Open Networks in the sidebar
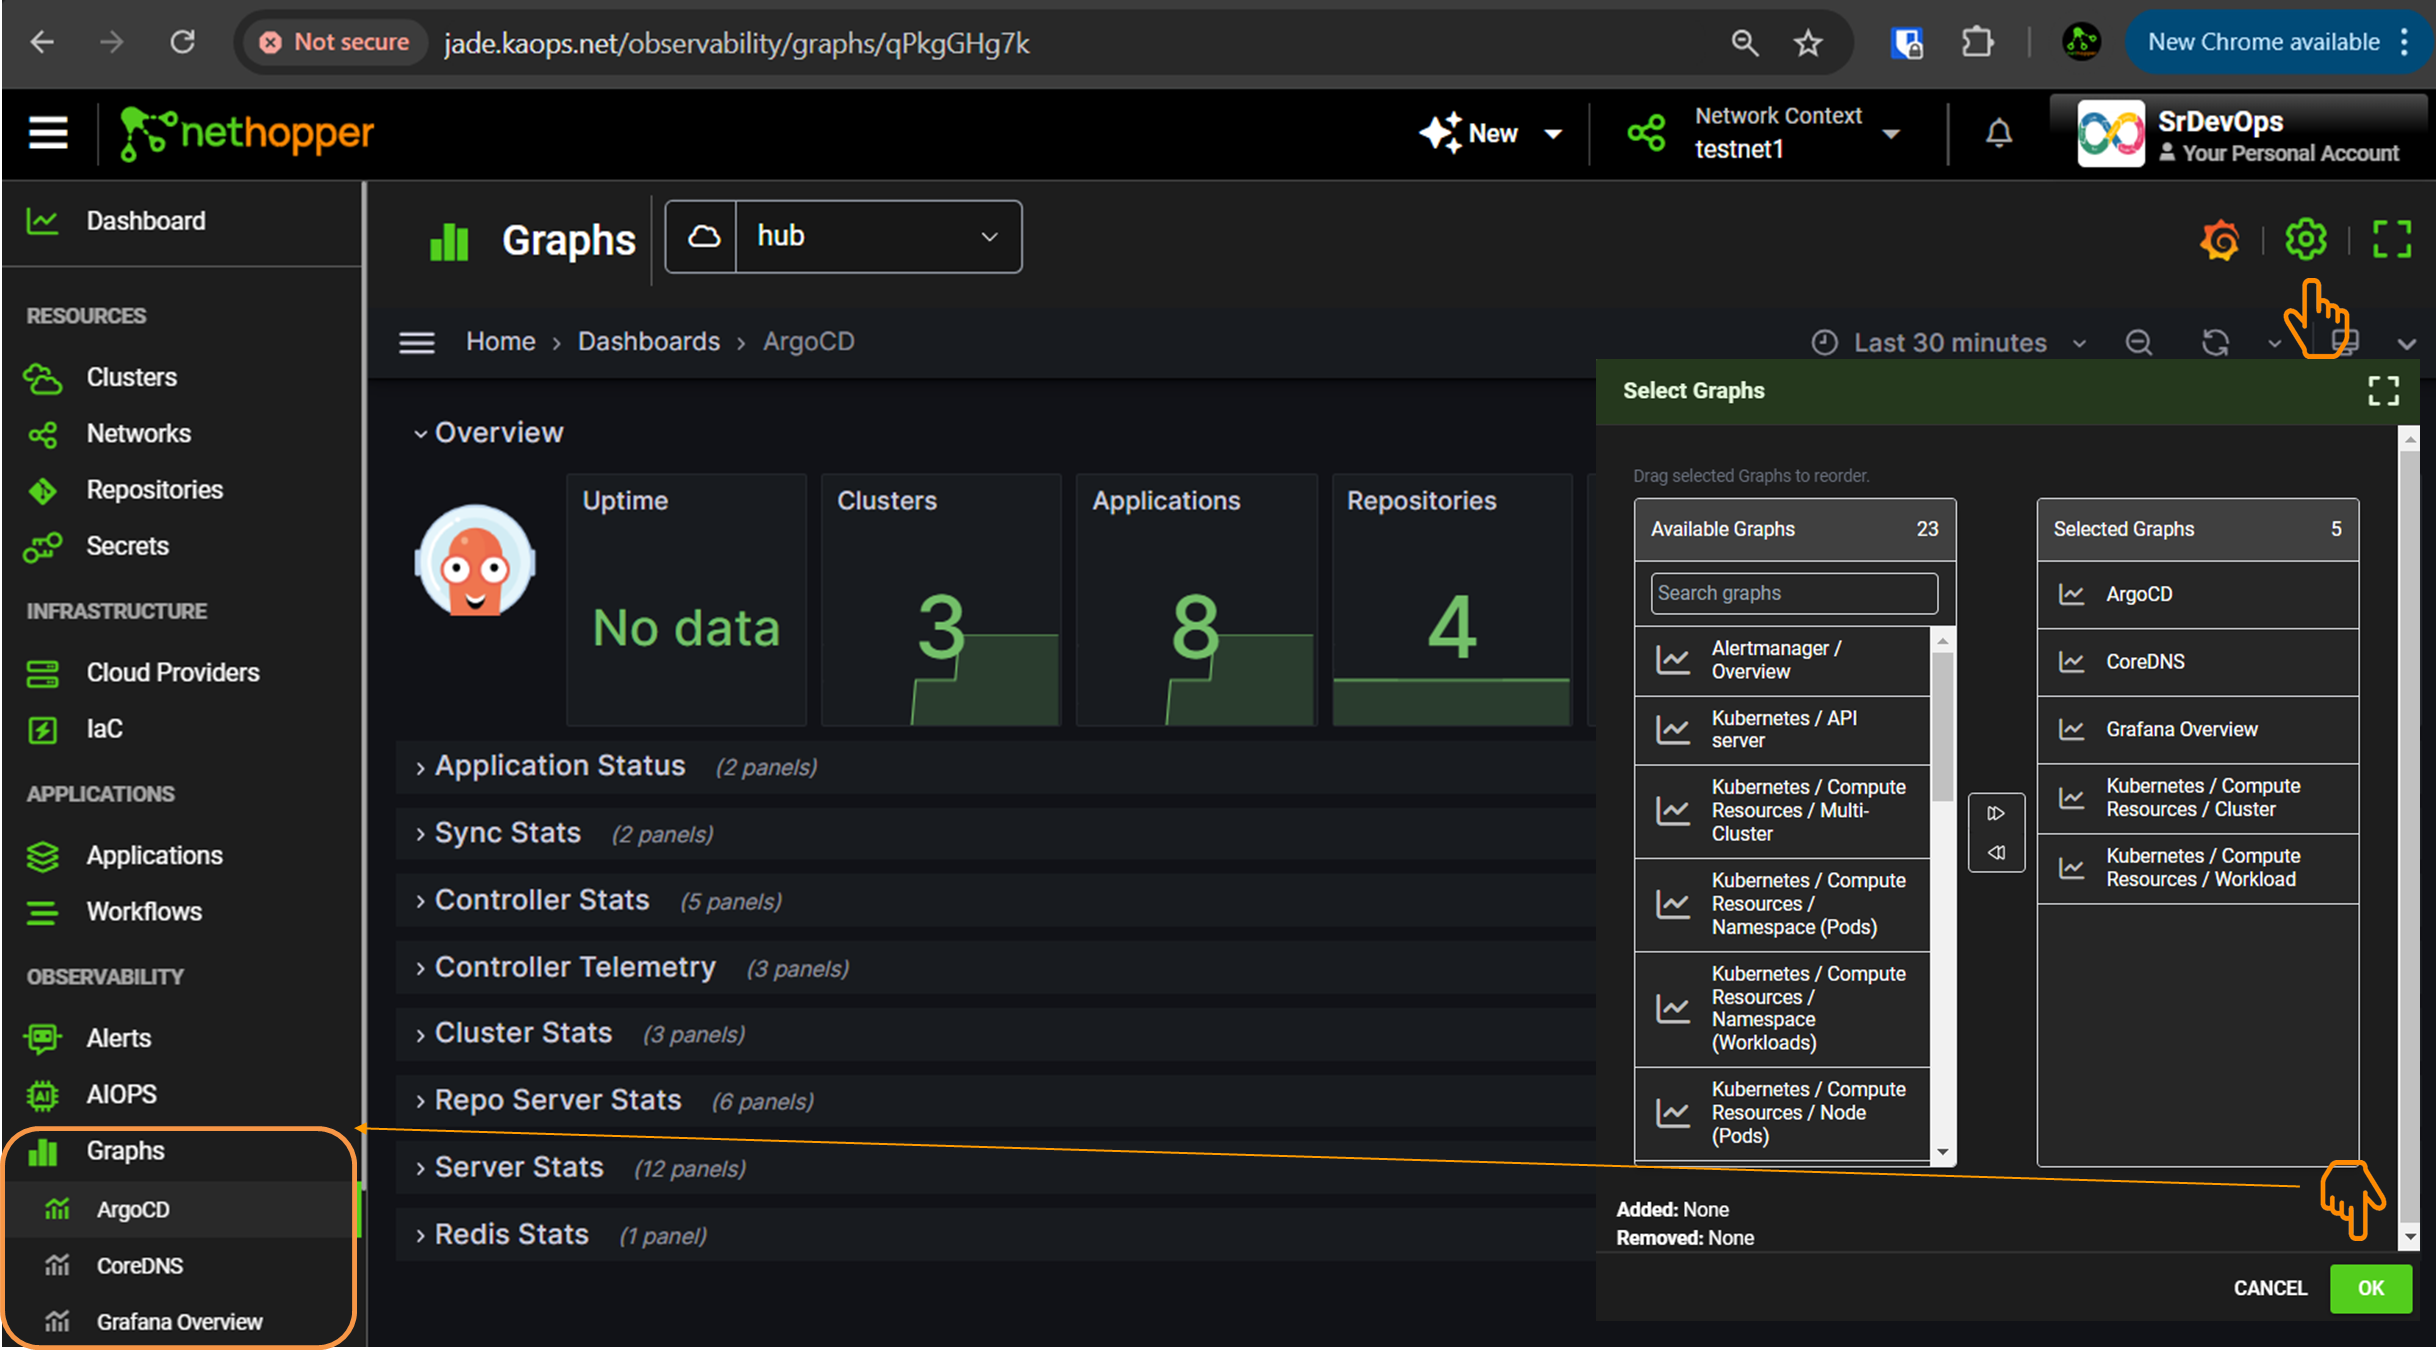Screen dimensions: 2436x1350 pos(182,434)
